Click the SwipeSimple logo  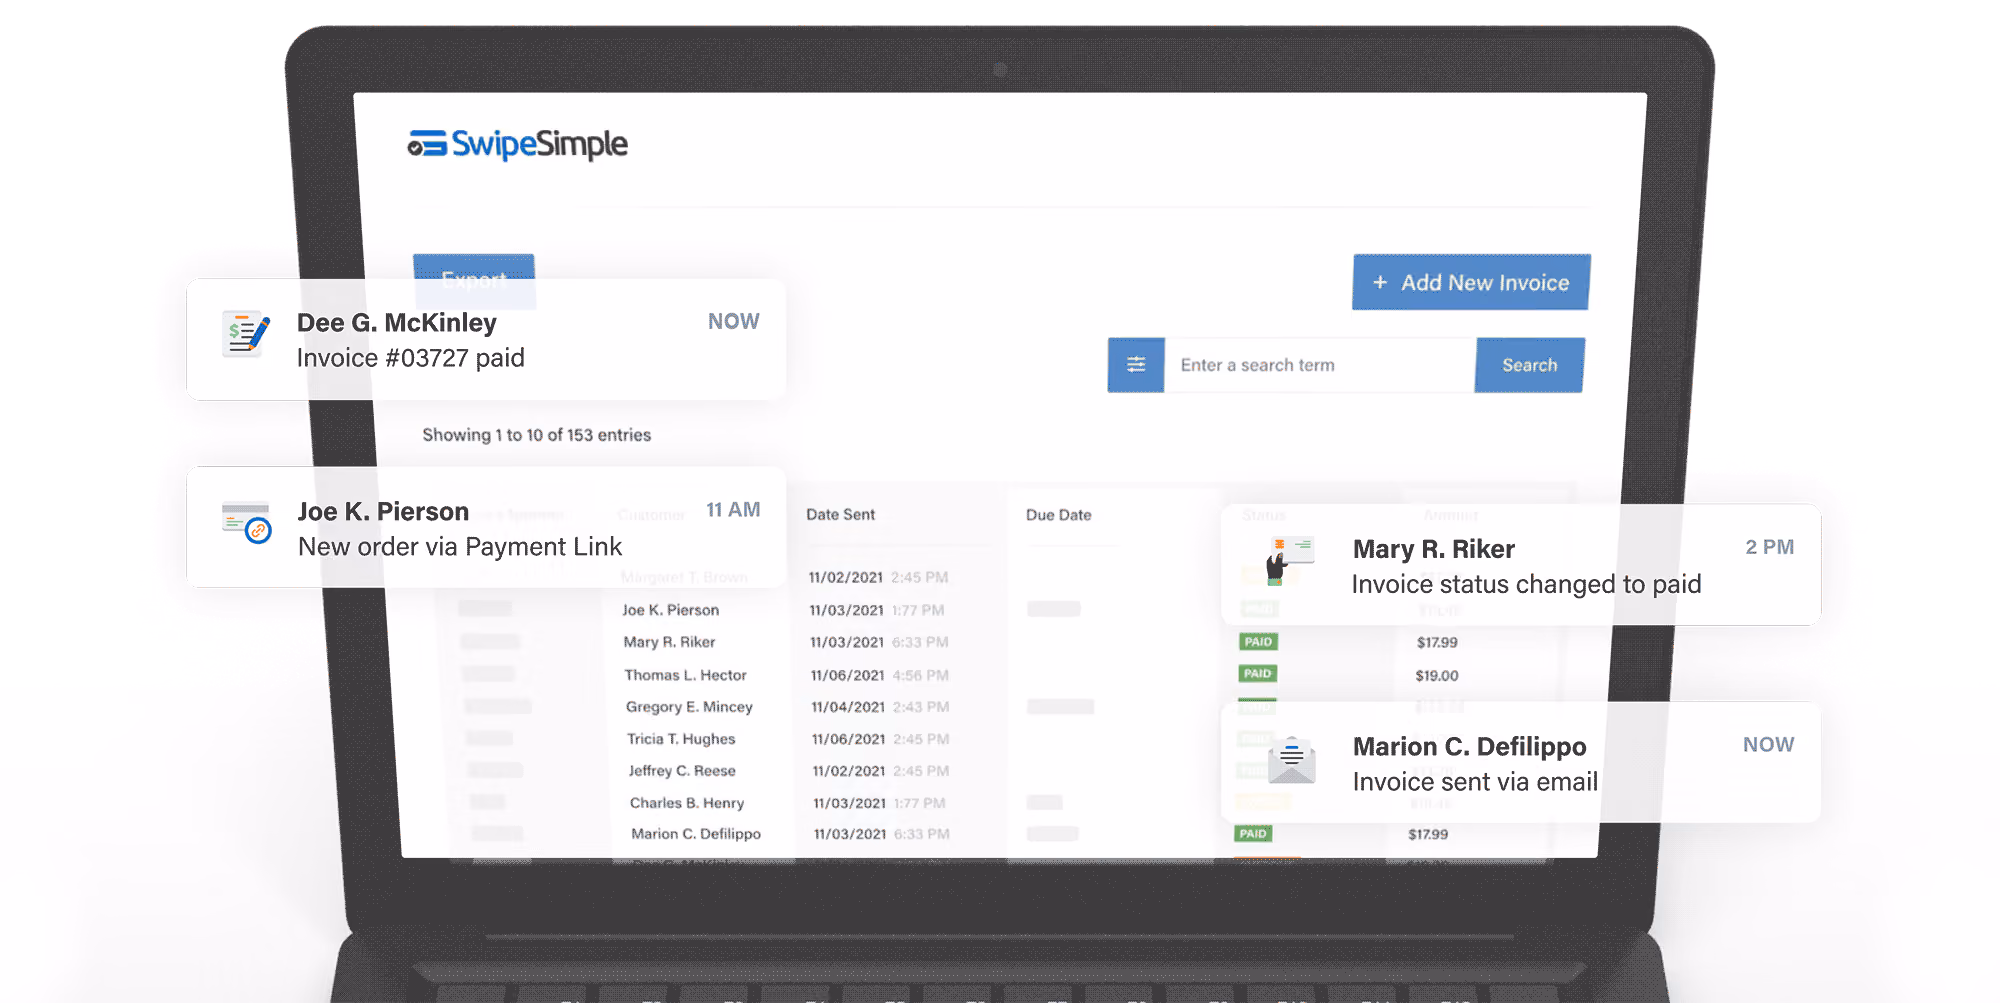(x=517, y=145)
